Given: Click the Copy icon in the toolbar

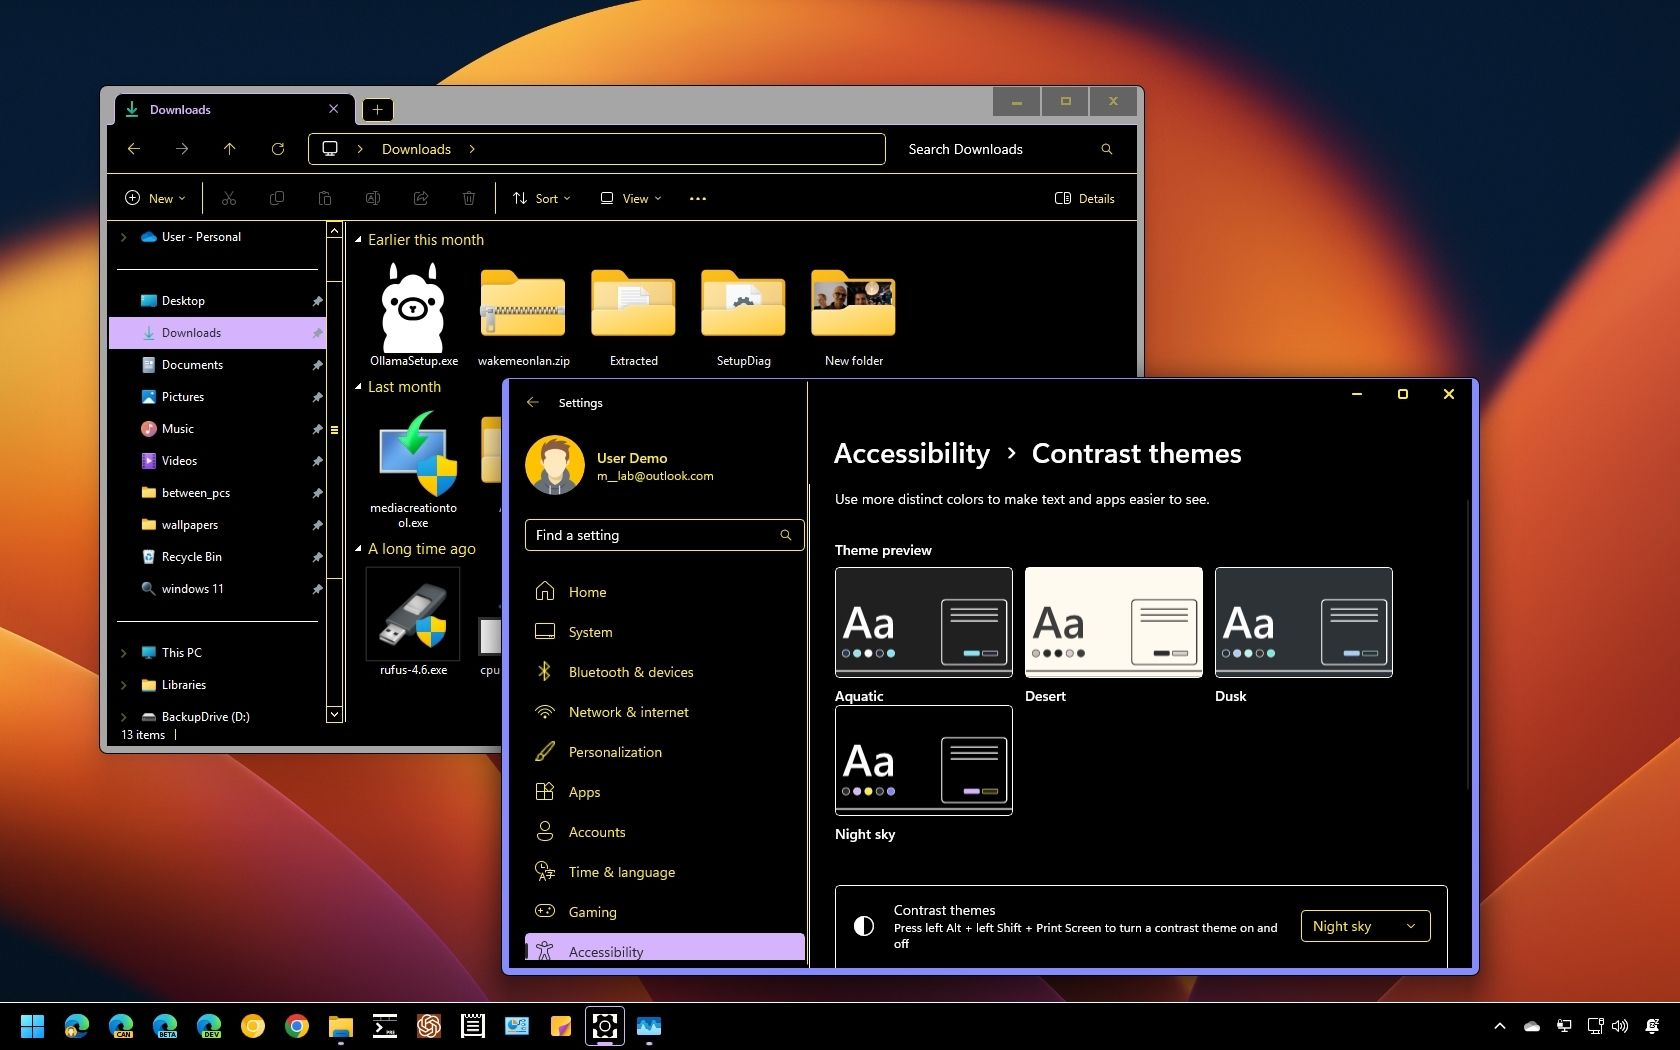Looking at the screenshot, I should tap(277, 198).
